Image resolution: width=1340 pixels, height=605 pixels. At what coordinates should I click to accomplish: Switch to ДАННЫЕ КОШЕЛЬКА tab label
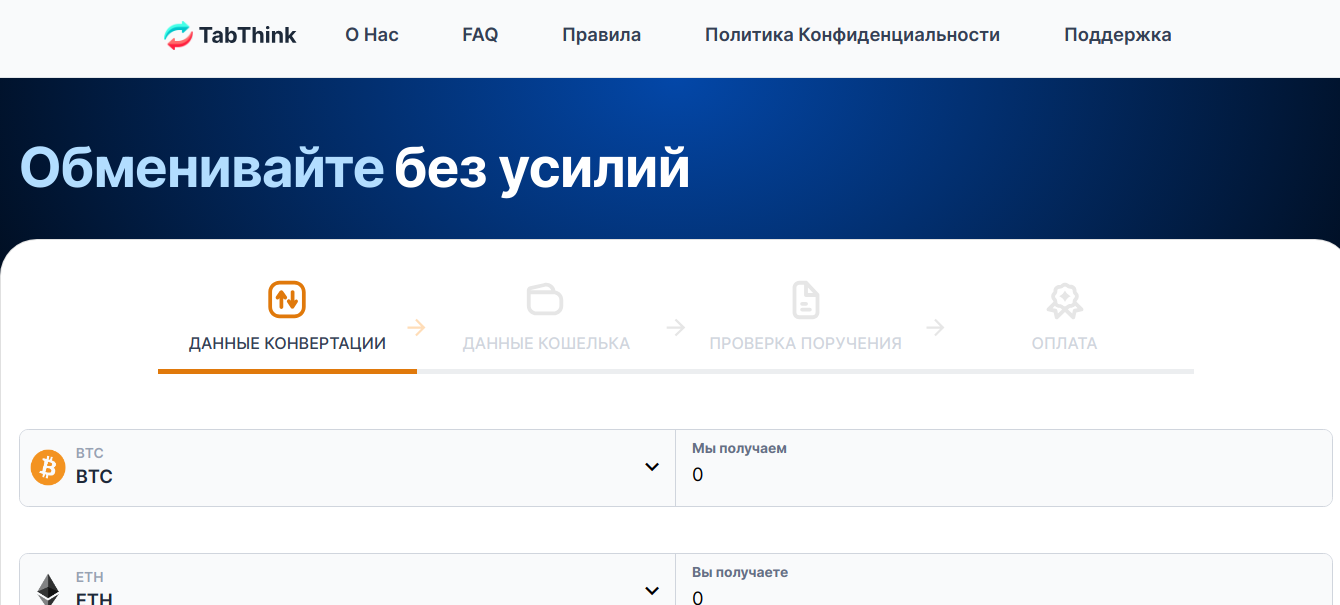click(x=546, y=344)
